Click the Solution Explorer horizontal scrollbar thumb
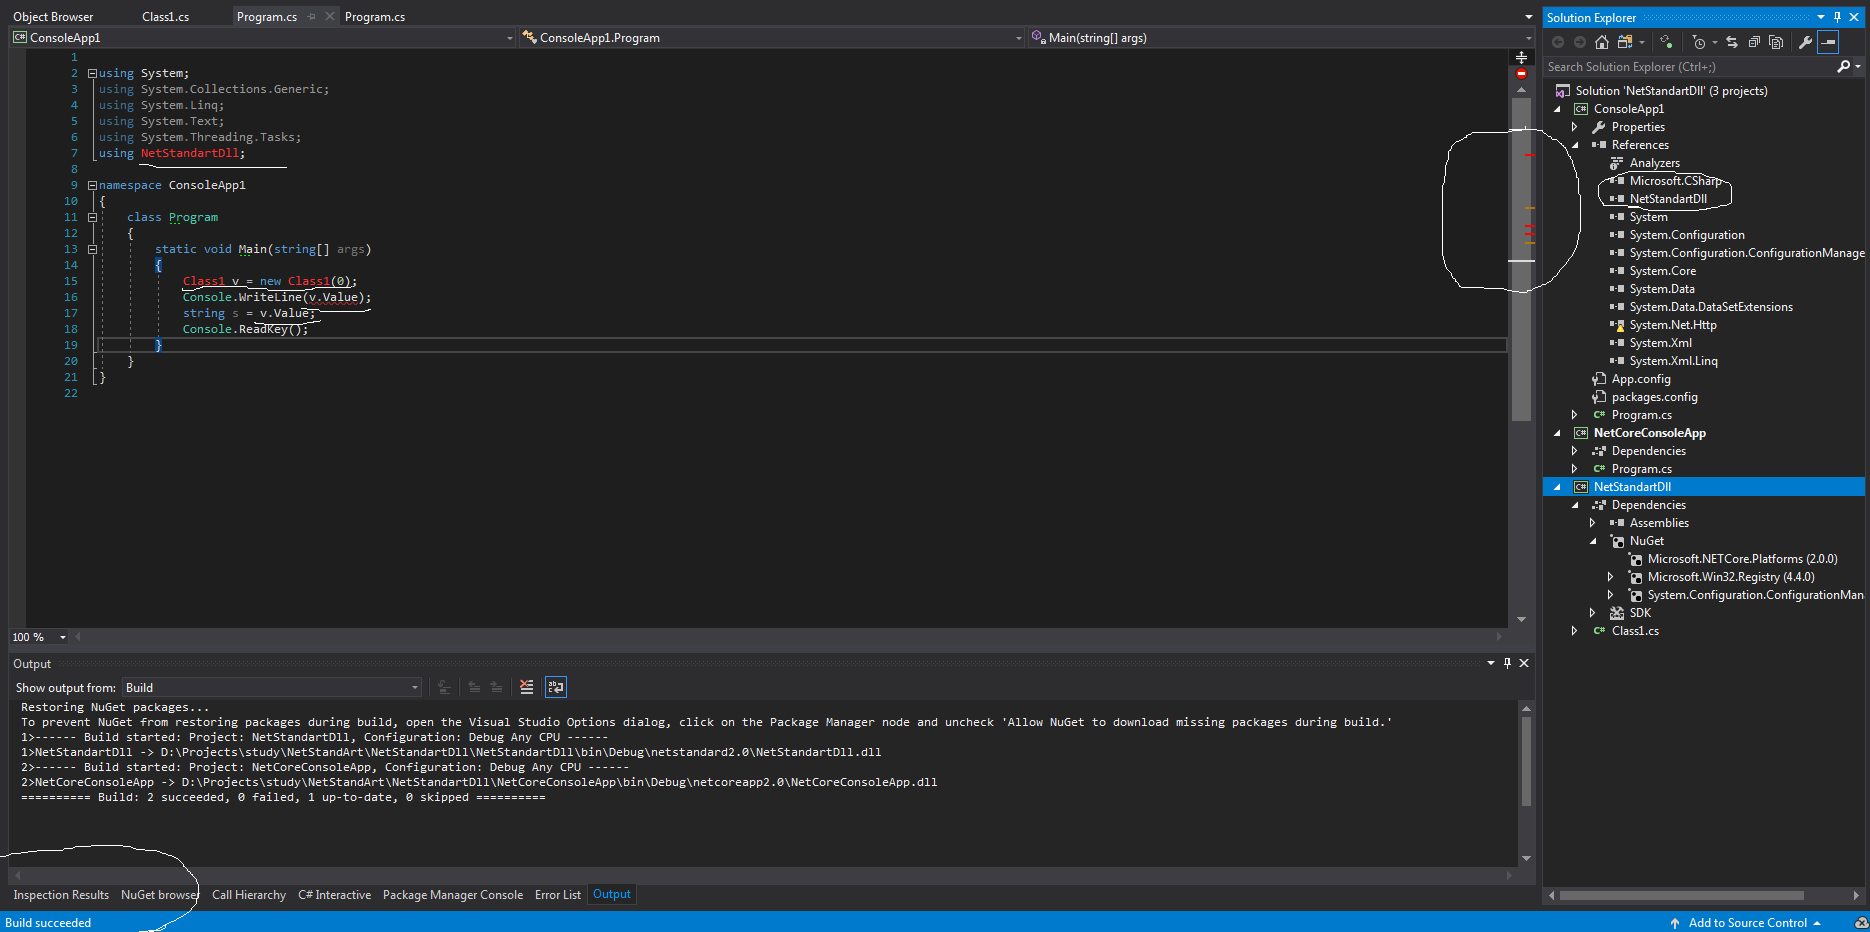The width and height of the screenshot is (1870, 932). 1681,895
